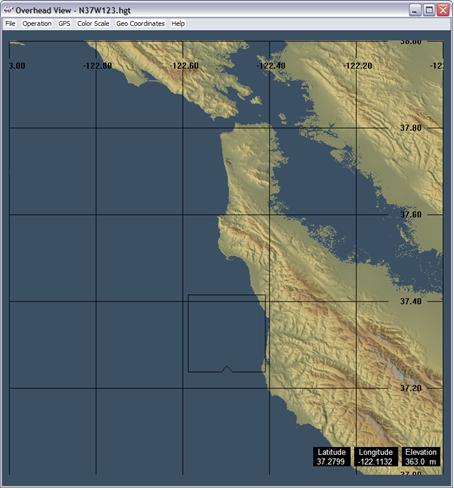Open the Color Scale menu

click(93, 24)
